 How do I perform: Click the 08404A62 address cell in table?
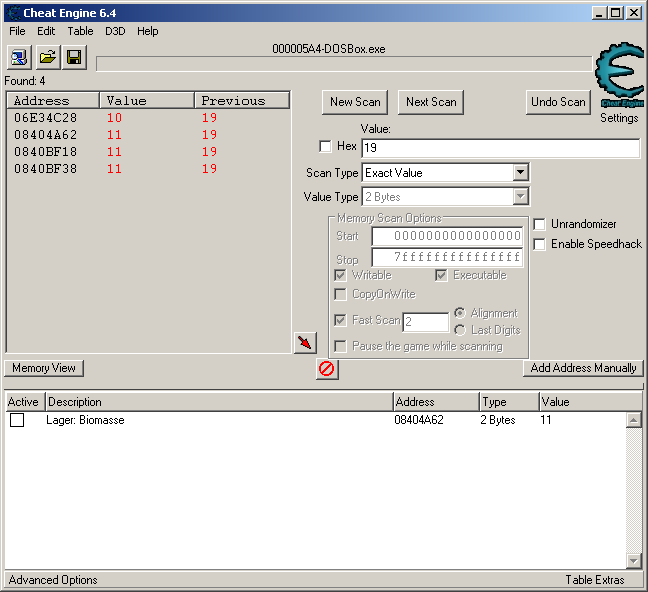[x=419, y=420]
